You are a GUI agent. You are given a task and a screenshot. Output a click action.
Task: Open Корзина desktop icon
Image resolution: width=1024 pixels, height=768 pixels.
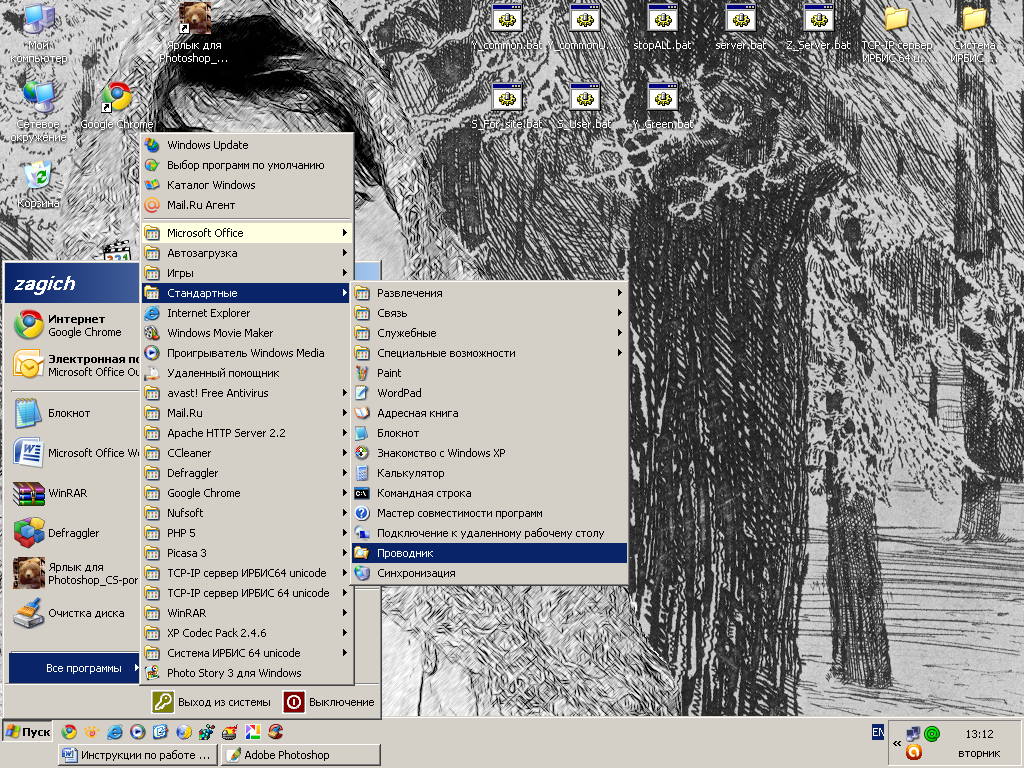[x=38, y=185]
